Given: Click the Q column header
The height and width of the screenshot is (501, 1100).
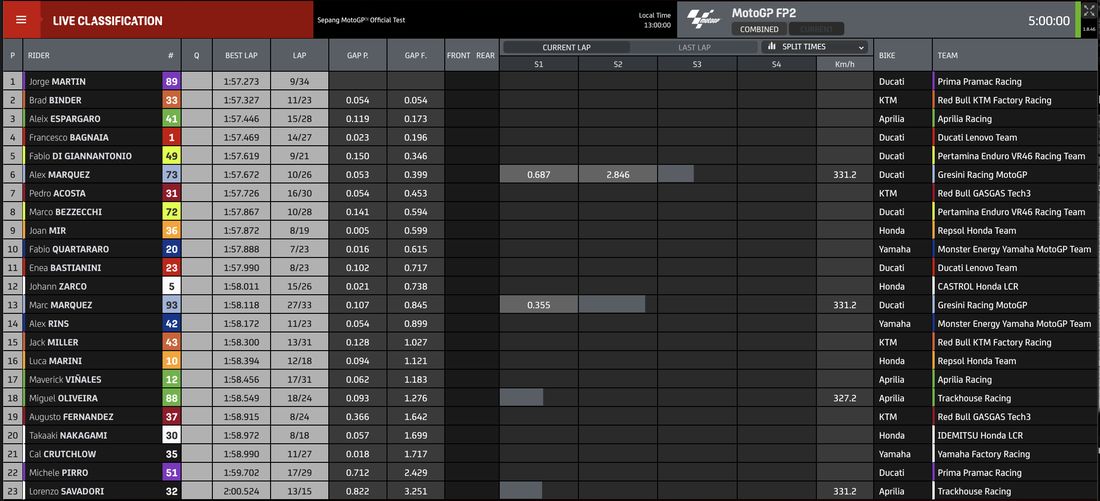Looking at the screenshot, I should pyautogui.click(x=196, y=55).
